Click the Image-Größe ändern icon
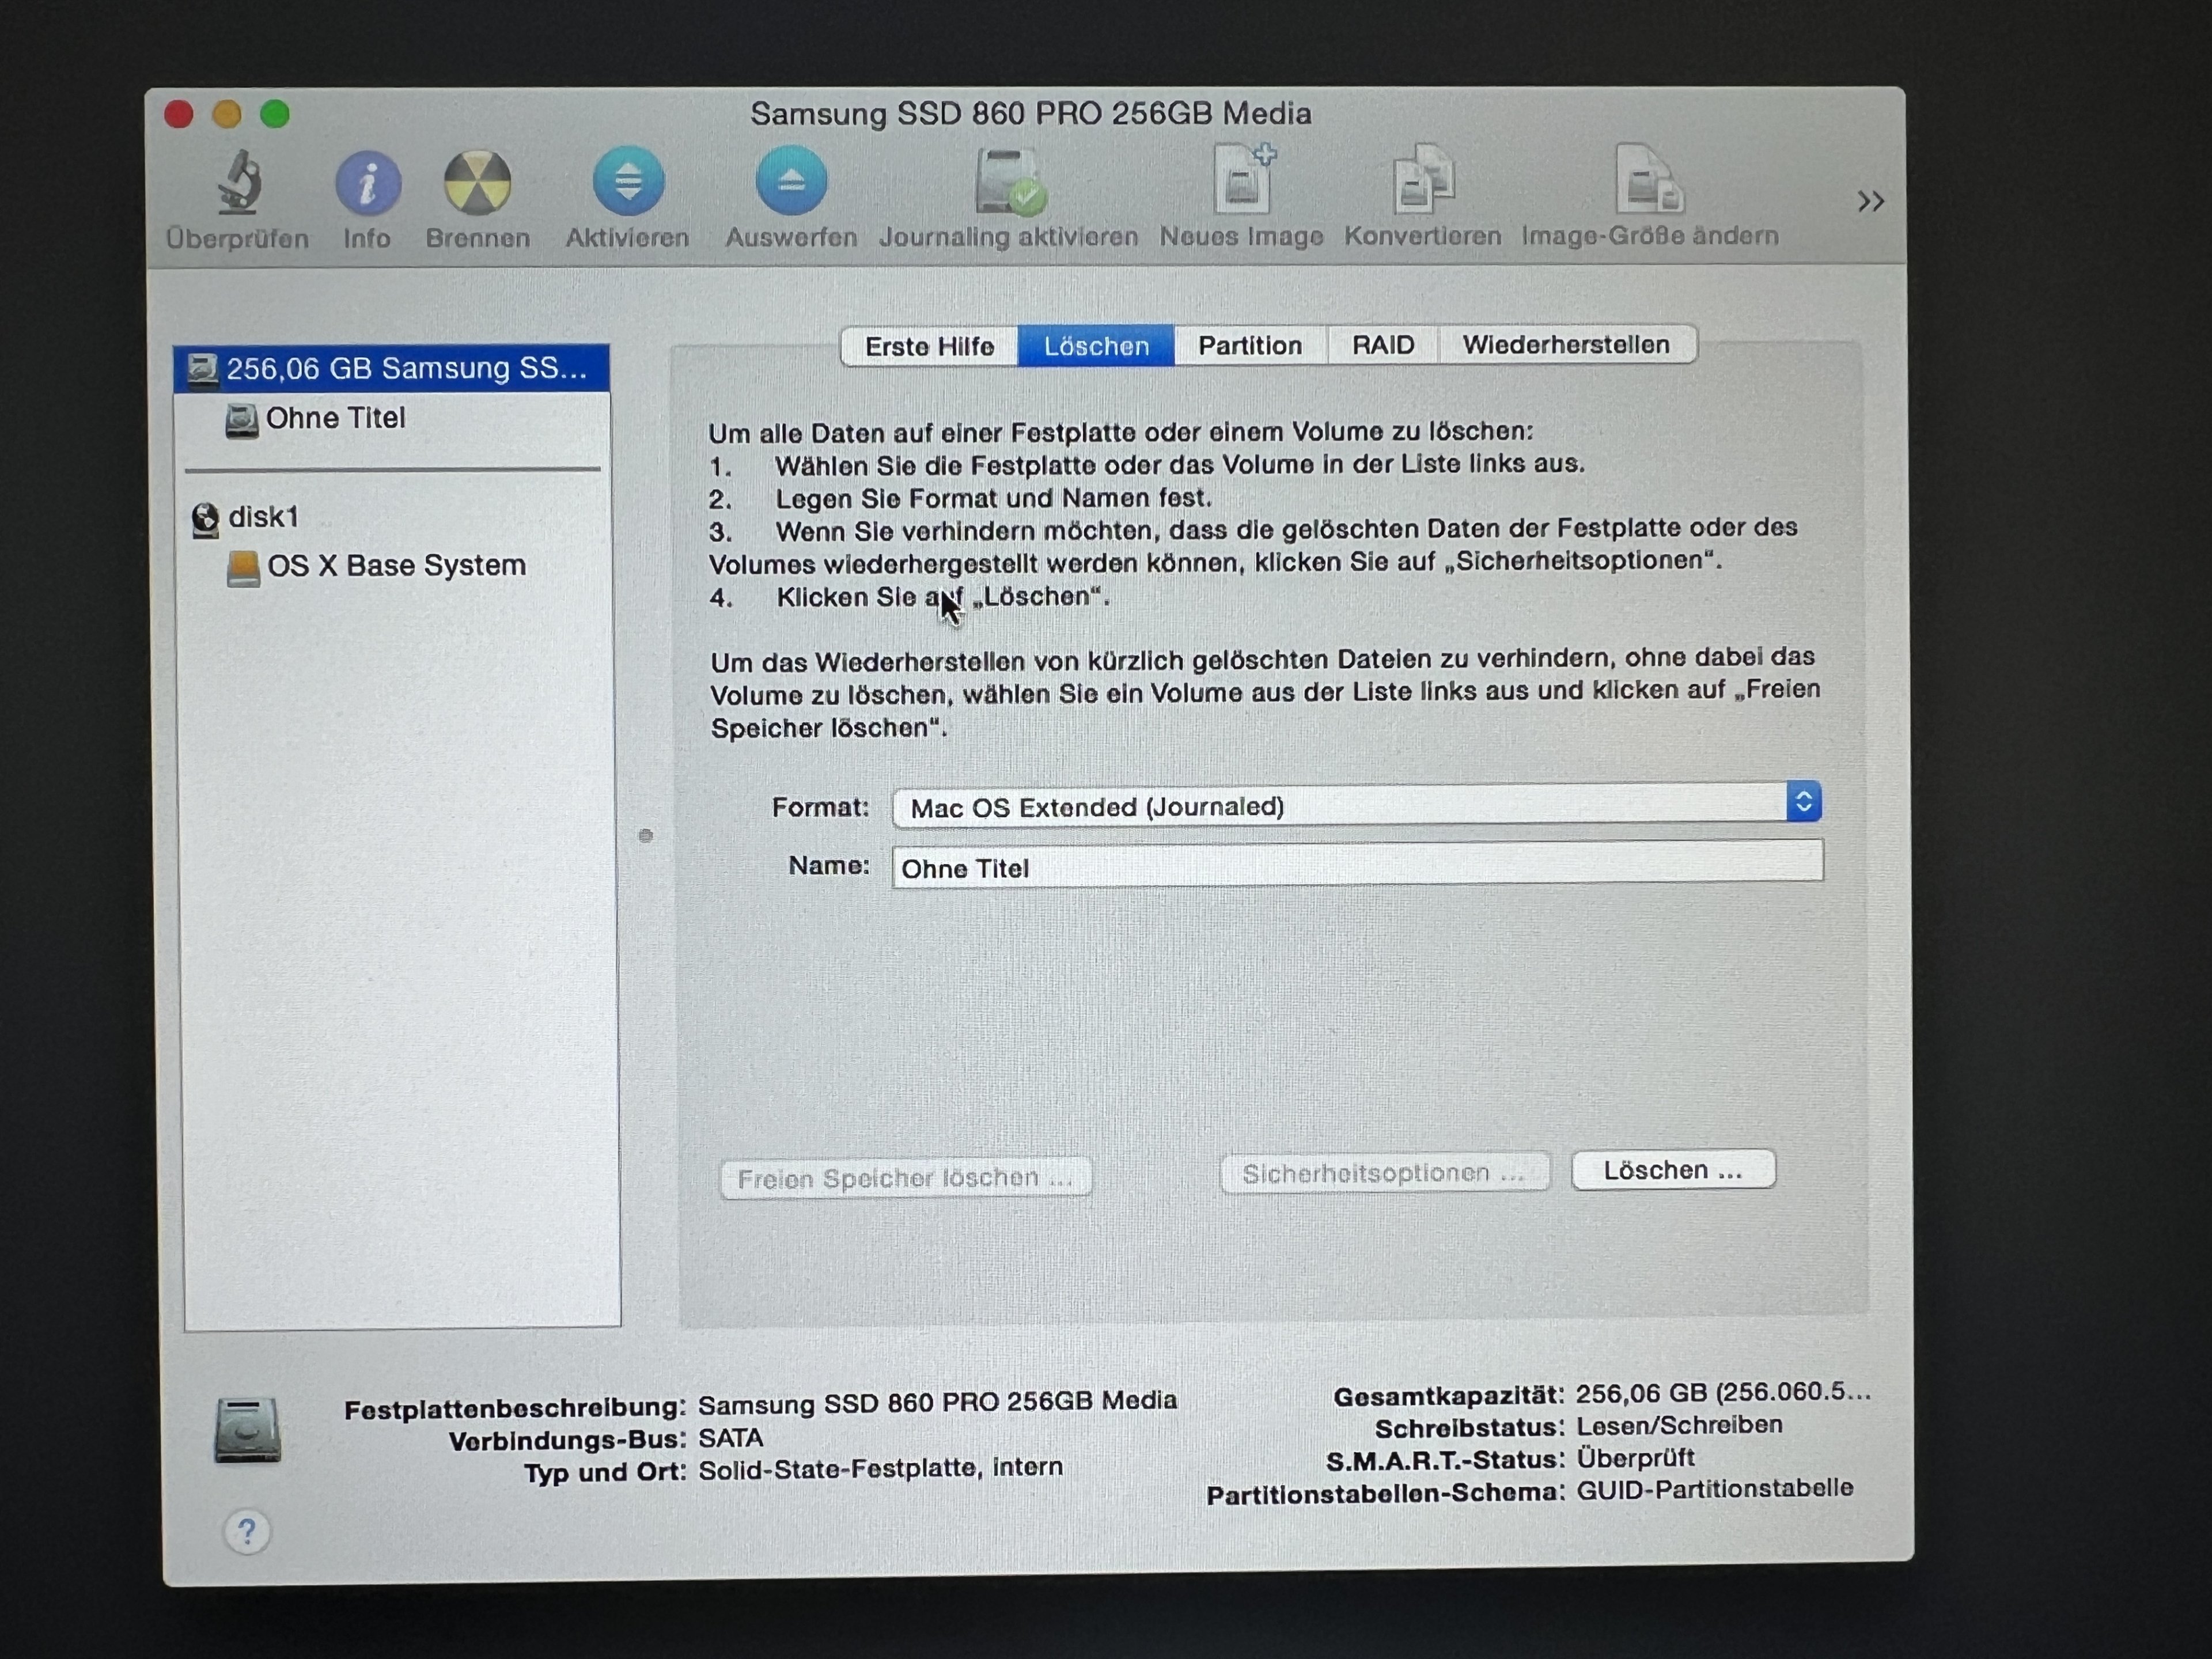 click(1649, 179)
